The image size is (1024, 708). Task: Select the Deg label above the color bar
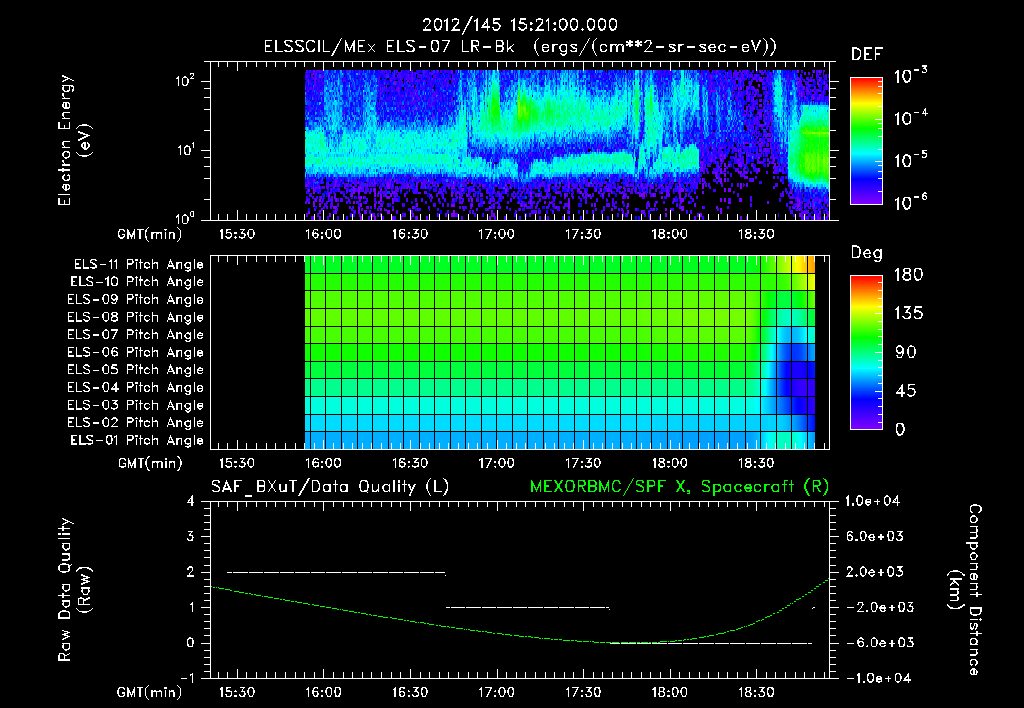[x=866, y=253]
